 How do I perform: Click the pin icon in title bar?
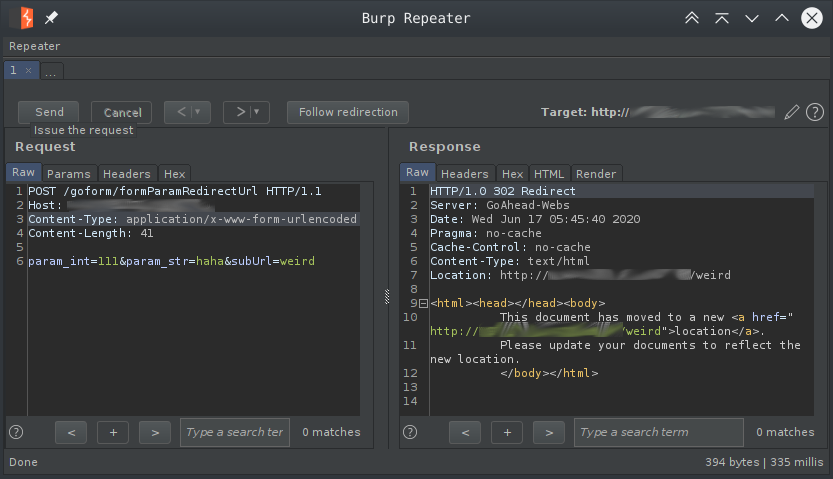[x=52, y=18]
